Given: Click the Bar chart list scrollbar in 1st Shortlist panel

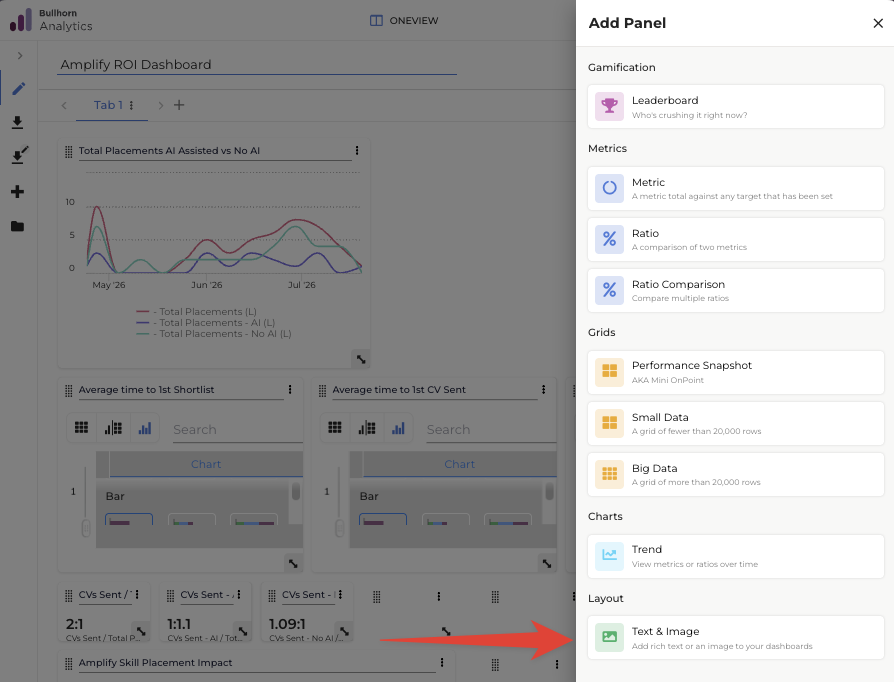Looking at the screenshot, I should pos(295,492).
